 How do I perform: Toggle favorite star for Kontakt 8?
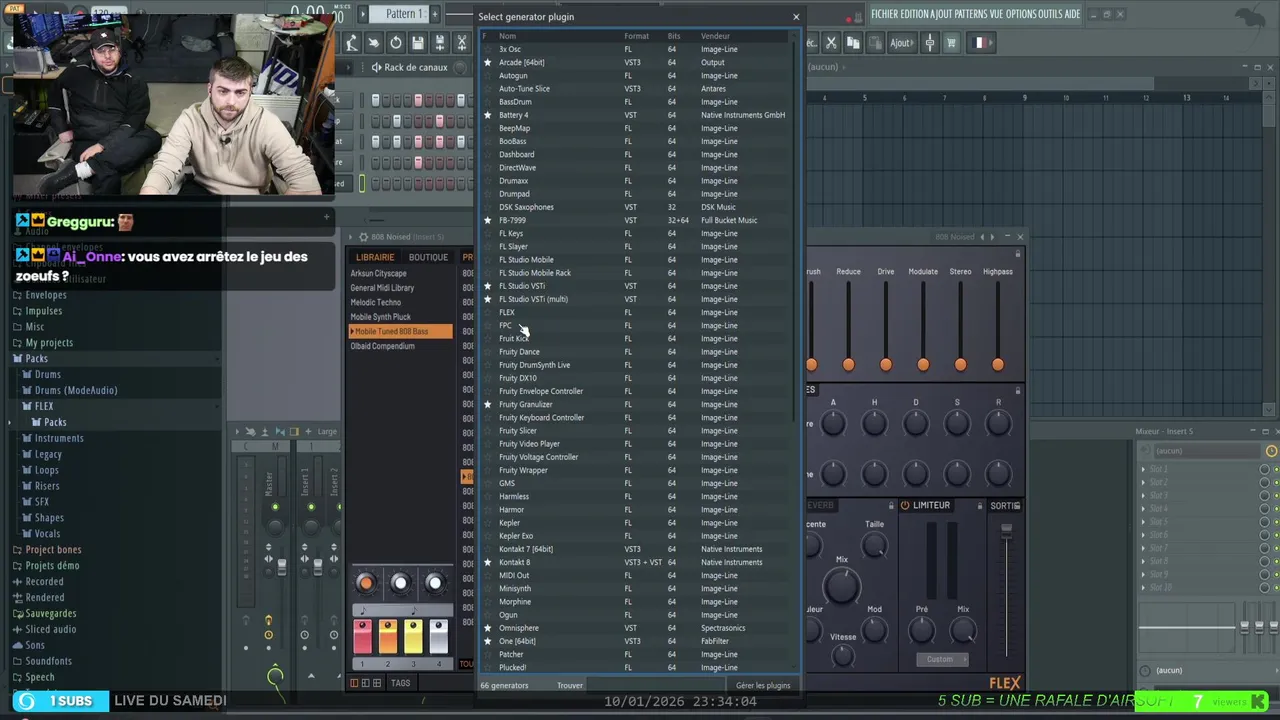[487, 562]
